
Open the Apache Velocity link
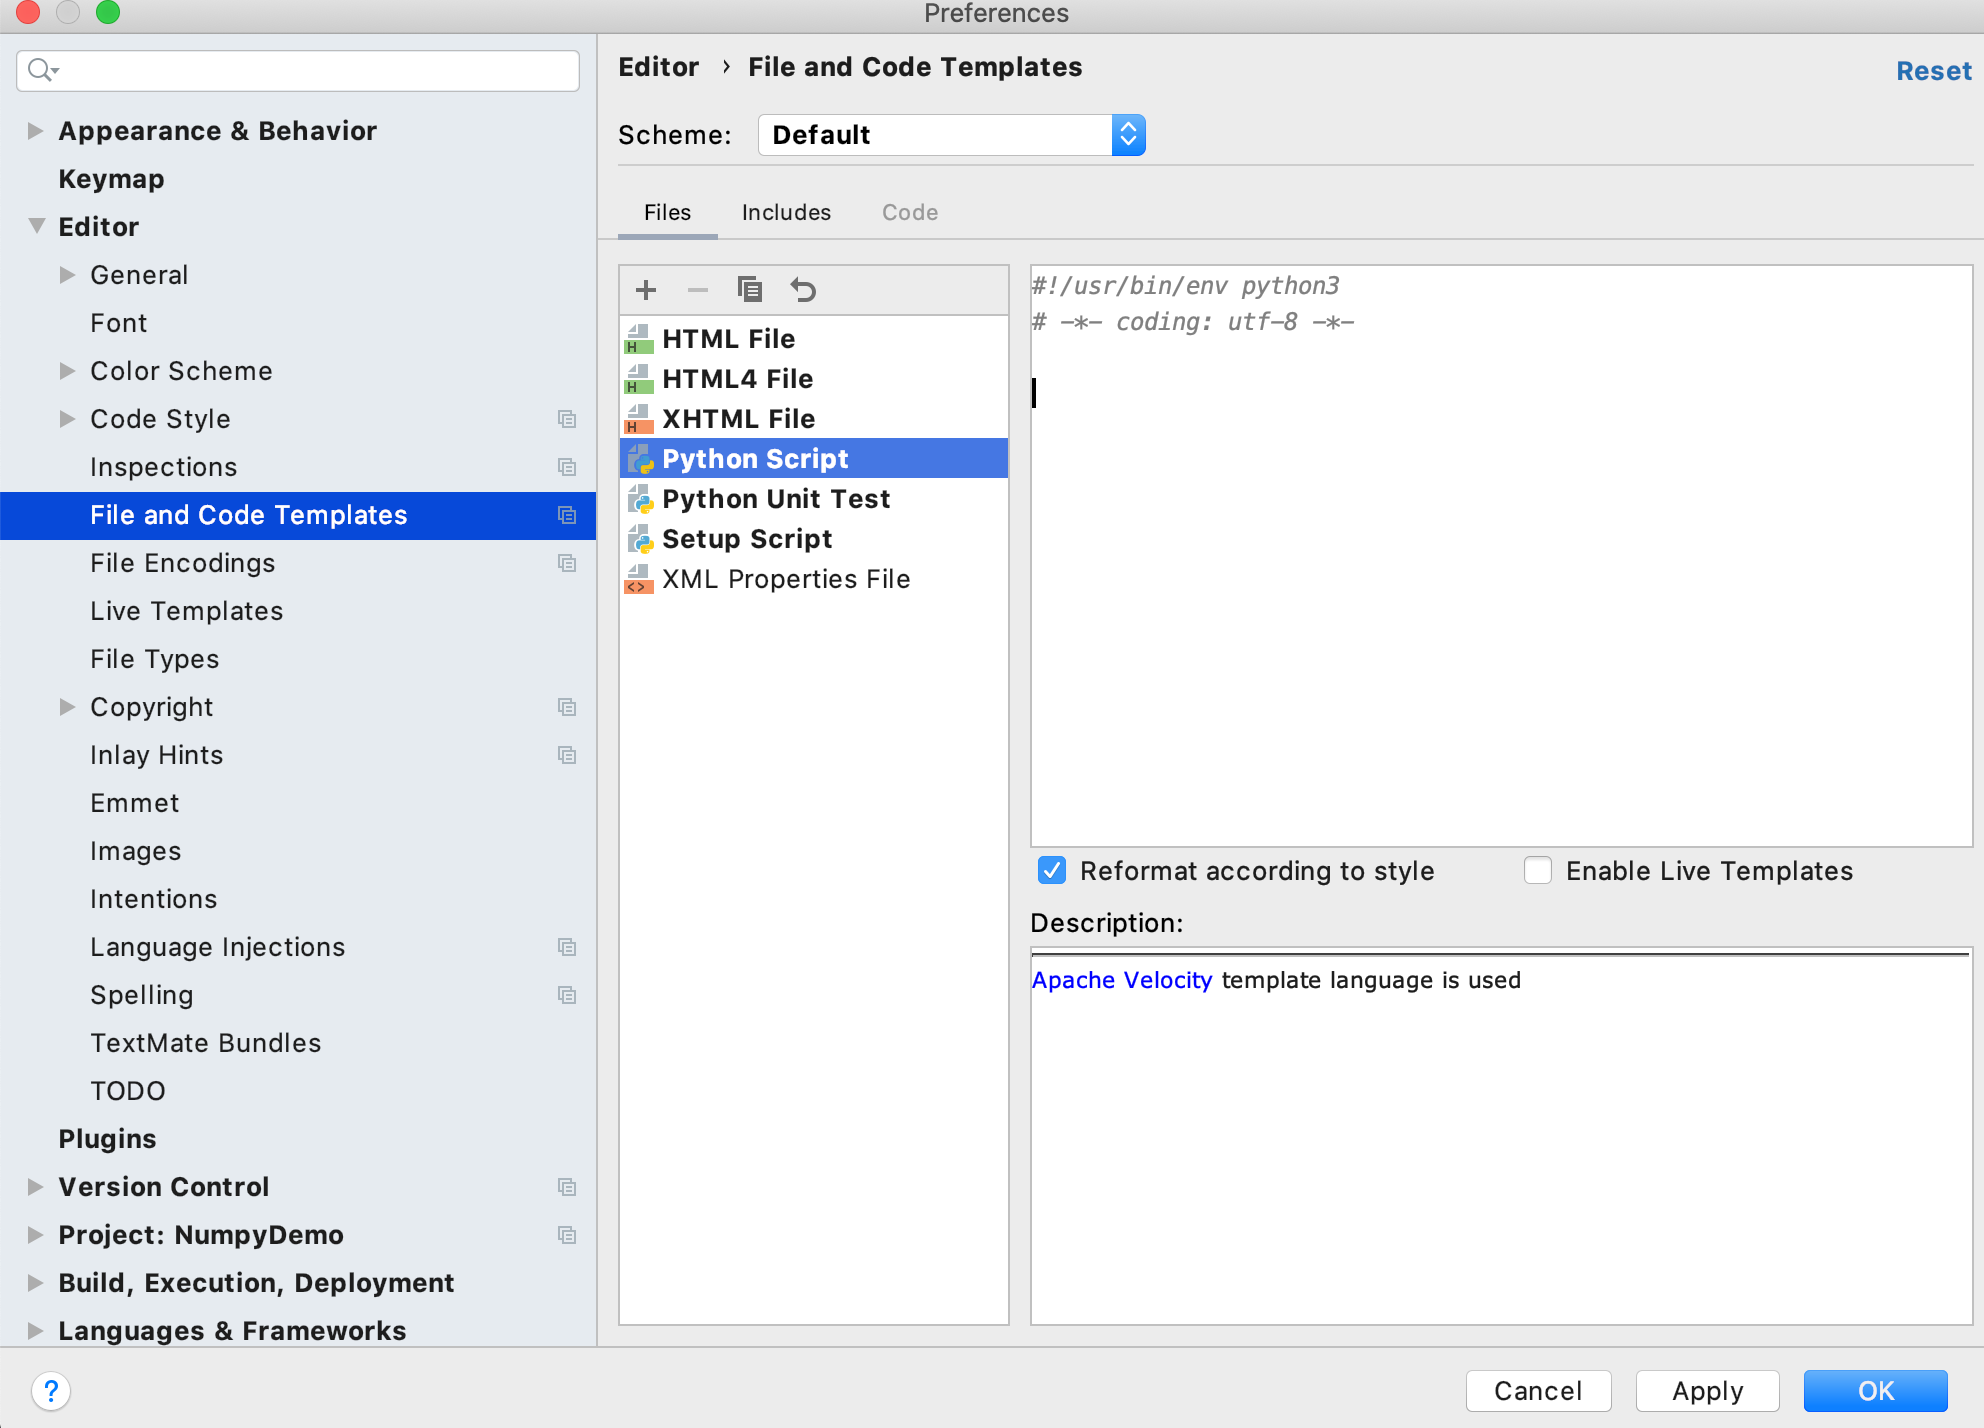tap(1122, 980)
